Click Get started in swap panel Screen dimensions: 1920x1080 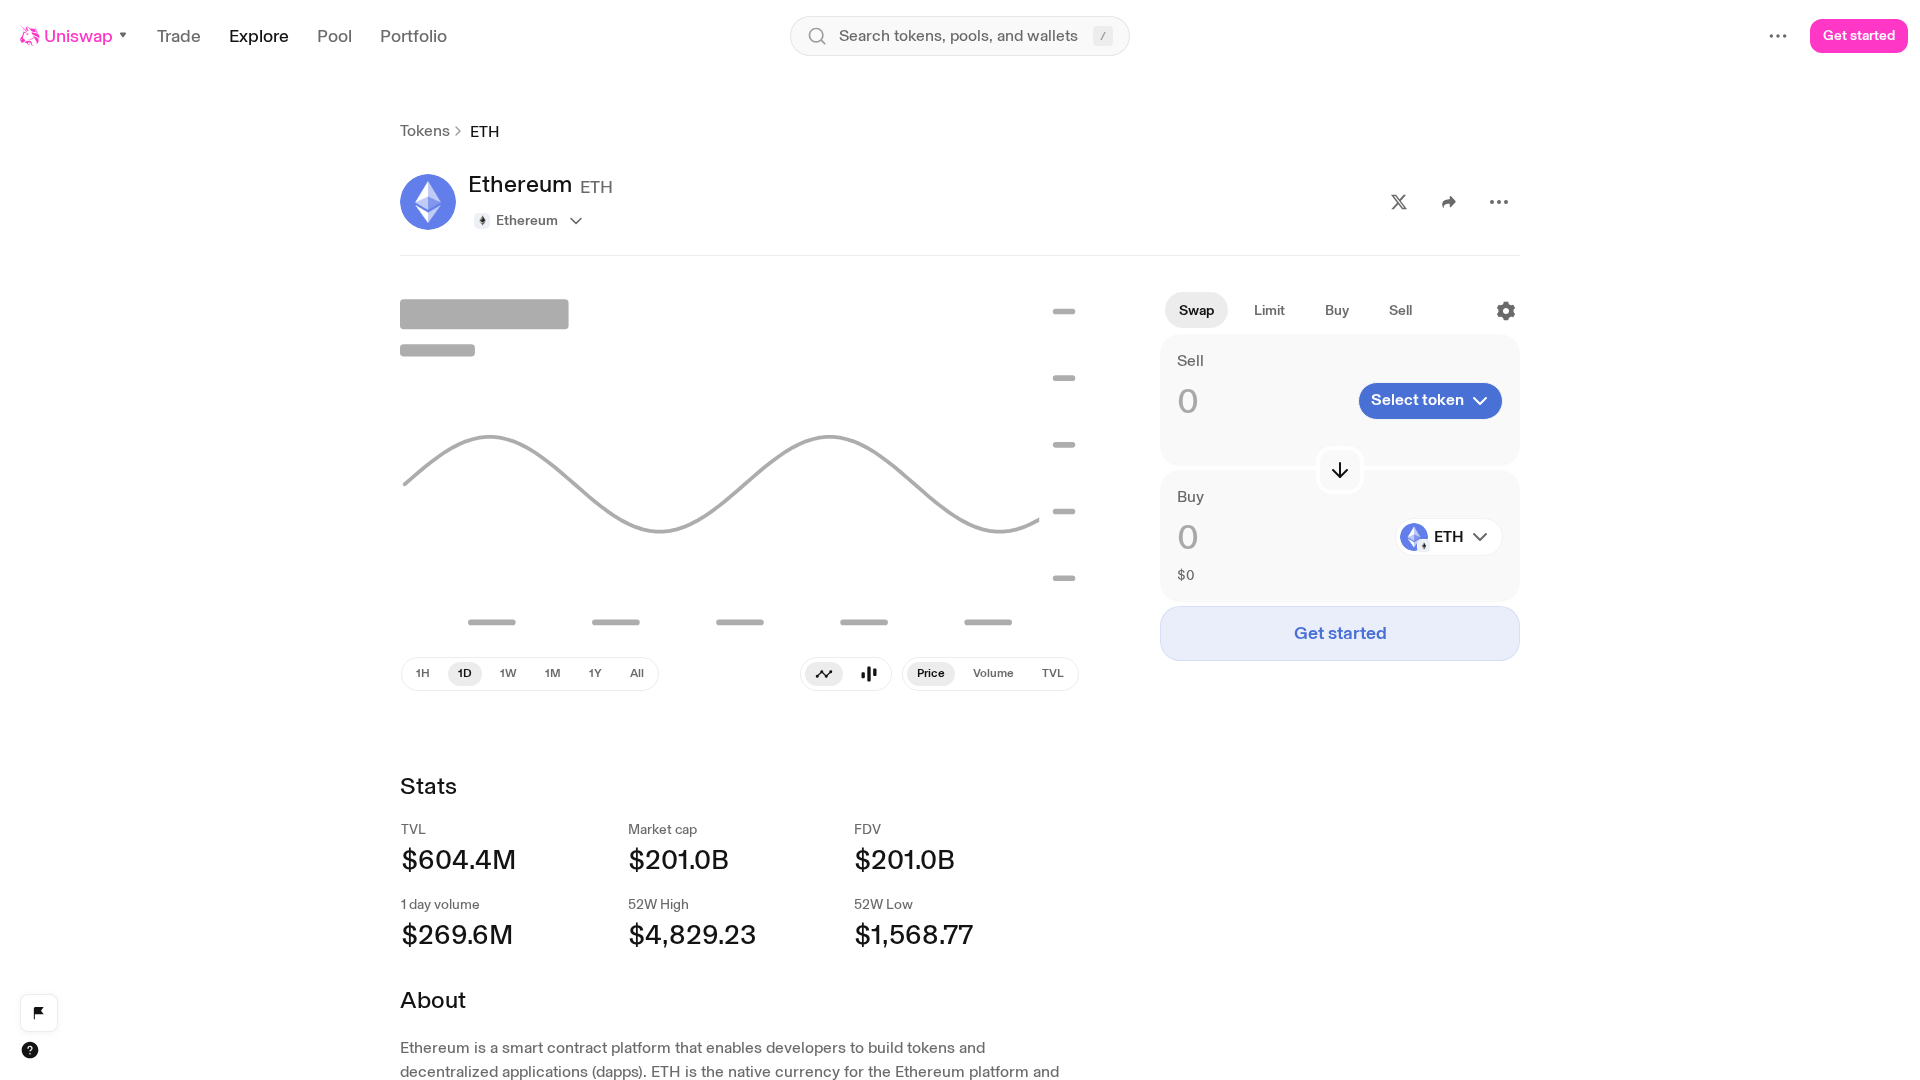tap(1340, 633)
